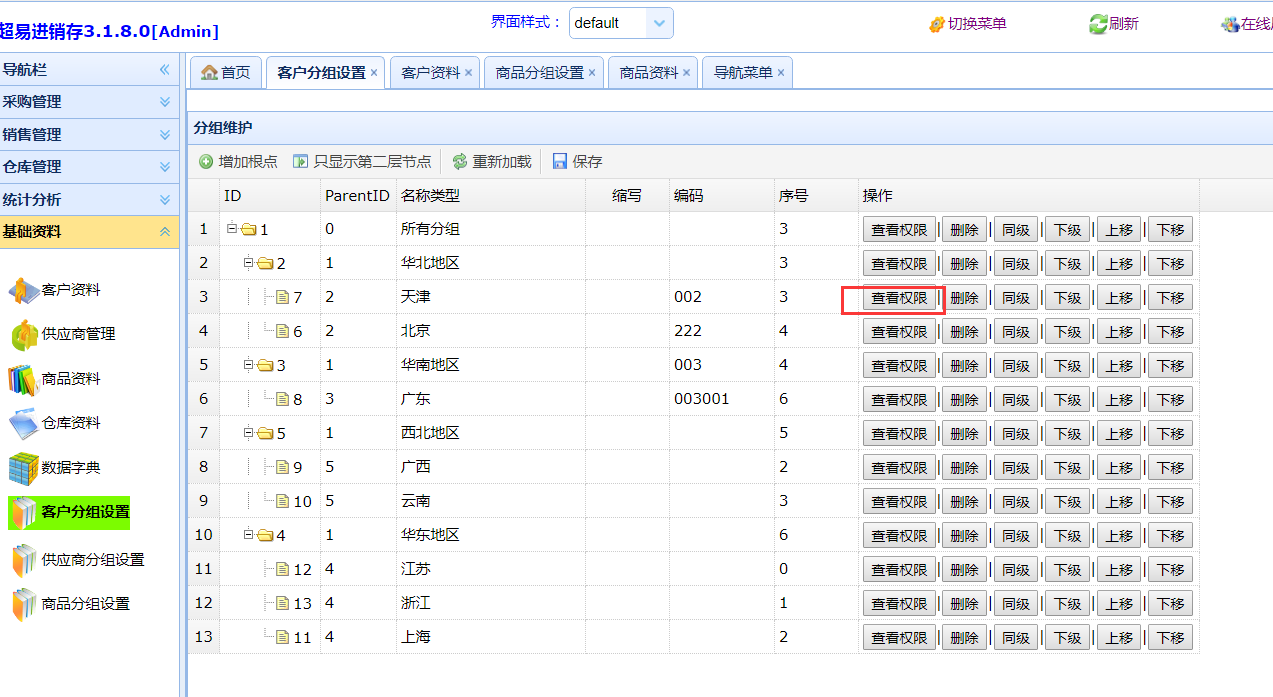Viewport: 1273px width, 697px height.
Task: Switch to the 首页 tab
Action: click(x=226, y=73)
